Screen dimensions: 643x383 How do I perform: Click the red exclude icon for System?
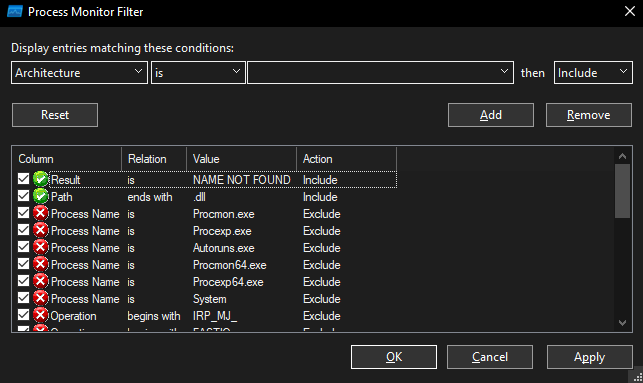41,299
